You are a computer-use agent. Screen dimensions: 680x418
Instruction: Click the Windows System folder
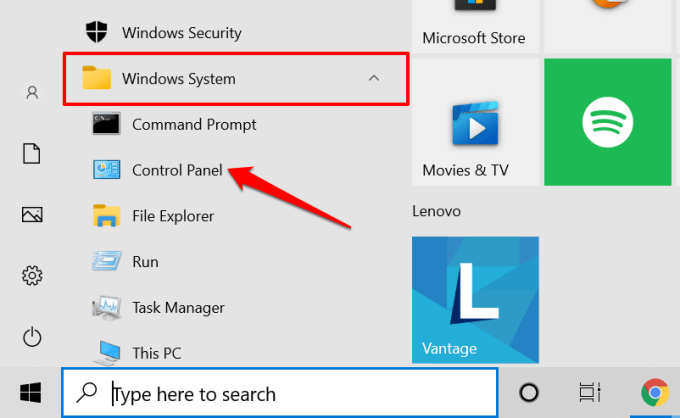tap(180, 78)
